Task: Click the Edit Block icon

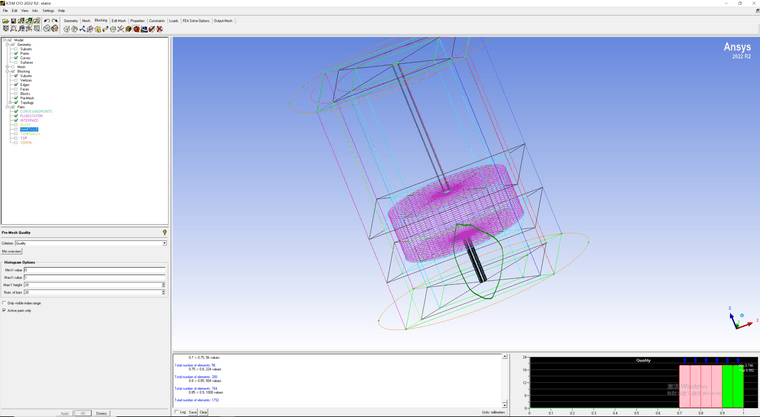Action: (x=90, y=29)
